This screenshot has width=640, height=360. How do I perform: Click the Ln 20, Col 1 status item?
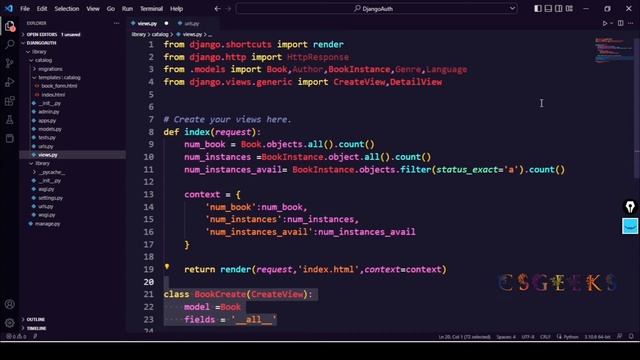click(464, 337)
